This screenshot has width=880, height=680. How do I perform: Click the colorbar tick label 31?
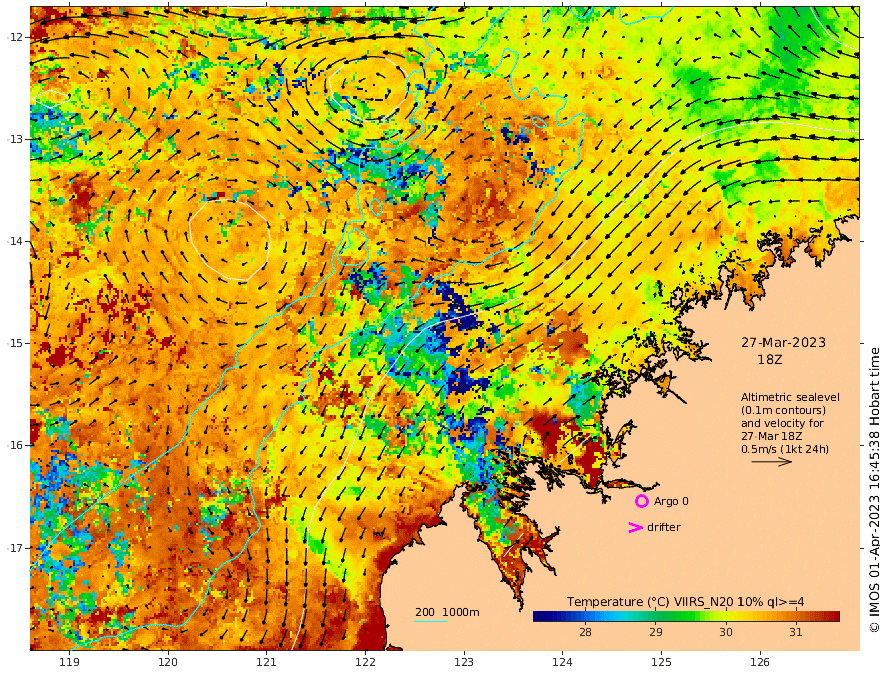tap(795, 632)
